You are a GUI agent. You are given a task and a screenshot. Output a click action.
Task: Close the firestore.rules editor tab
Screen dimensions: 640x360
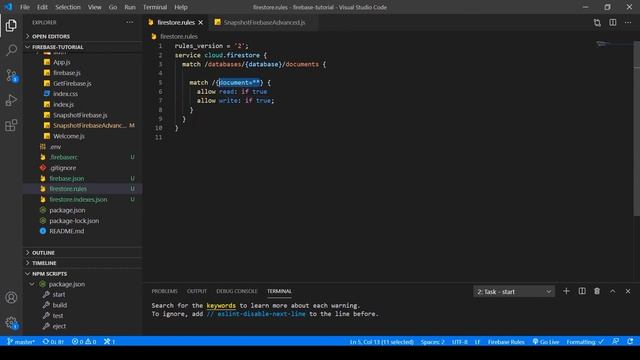tap(200, 22)
